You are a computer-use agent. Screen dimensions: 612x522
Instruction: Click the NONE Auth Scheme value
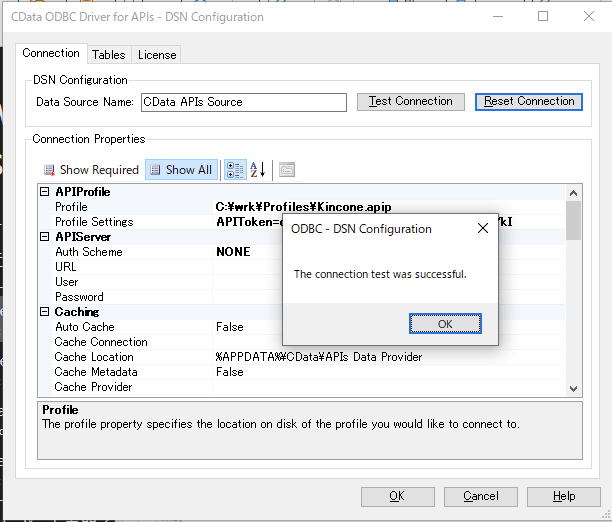click(233, 252)
